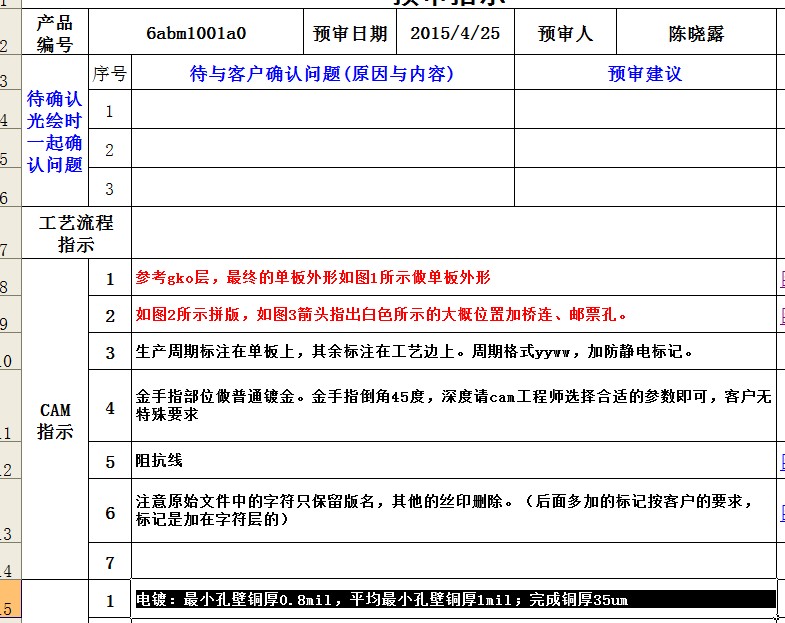The width and height of the screenshot is (785, 623).
Task: Select the 预审建议 header cell
Action: 645,73
